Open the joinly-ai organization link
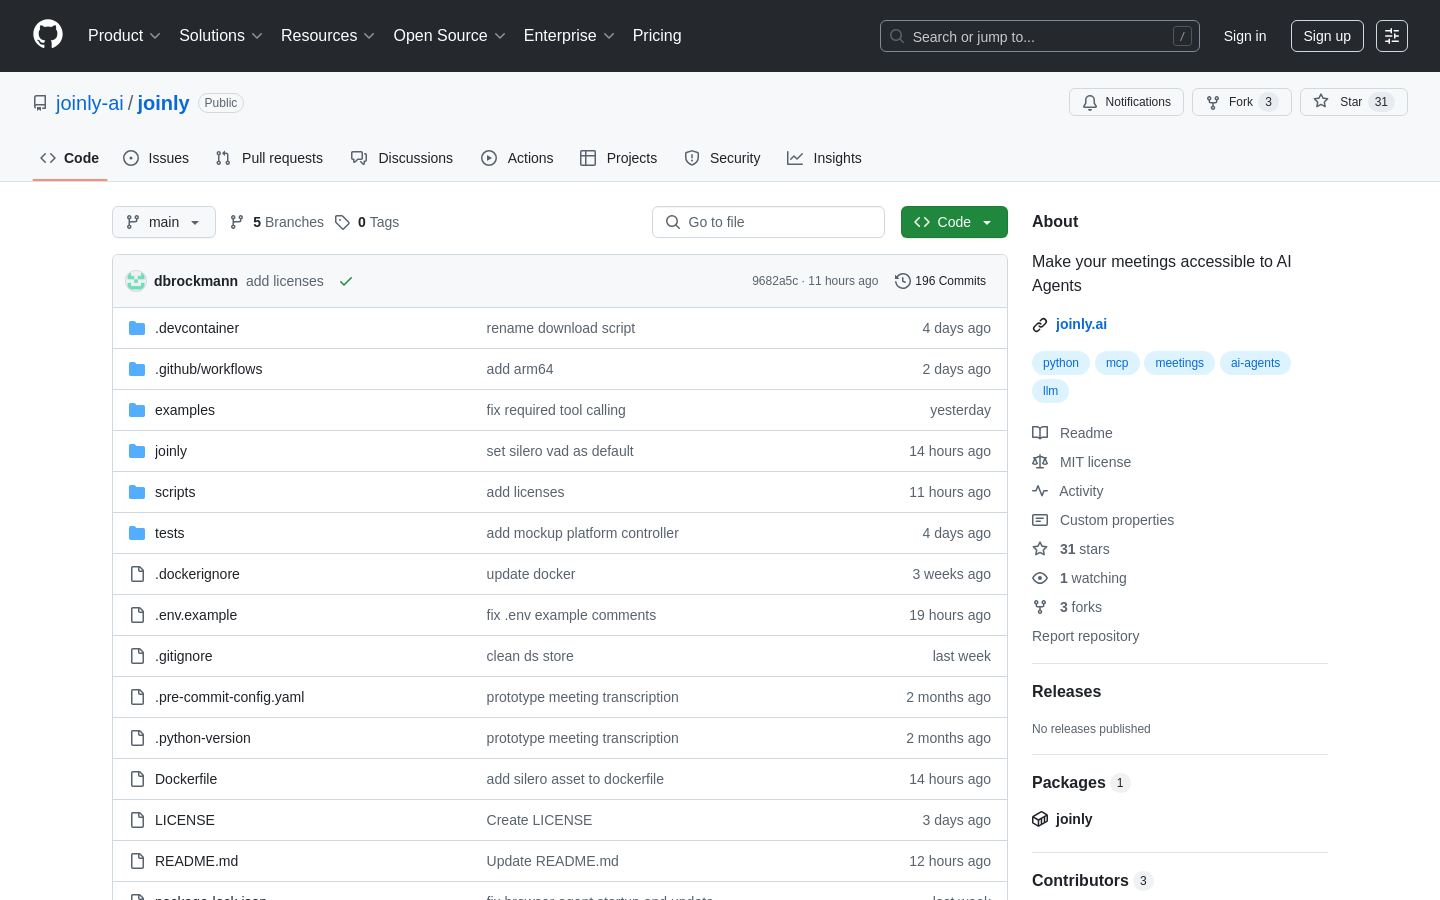Image resolution: width=1440 pixels, height=900 pixels. coord(90,103)
